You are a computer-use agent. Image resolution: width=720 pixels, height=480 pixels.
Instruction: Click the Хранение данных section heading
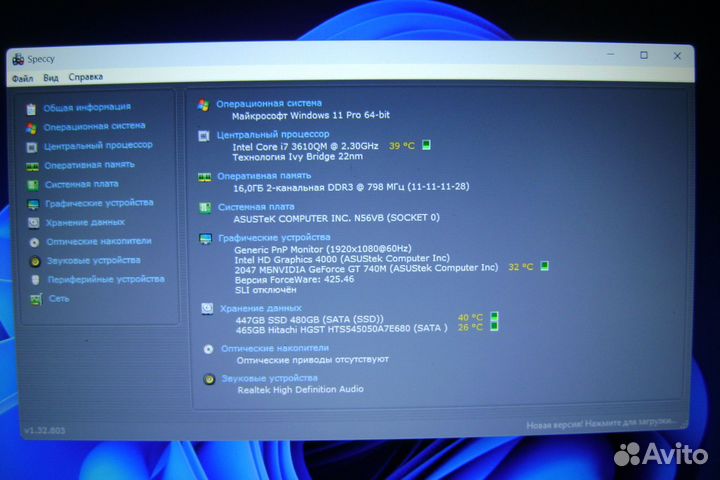point(258,308)
